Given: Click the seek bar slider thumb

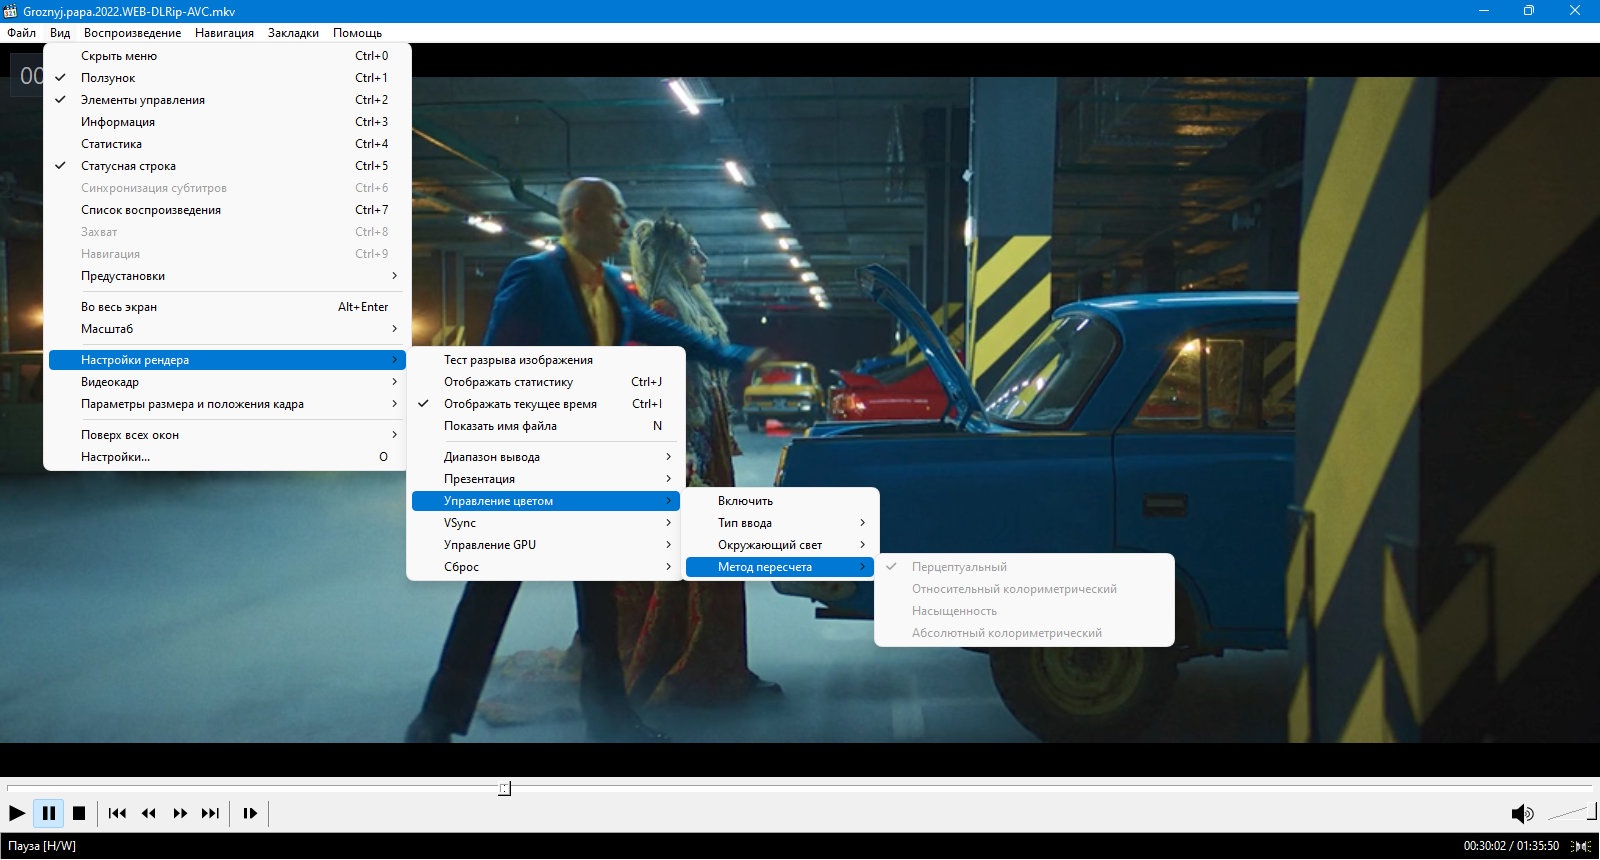Looking at the screenshot, I should click(504, 789).
